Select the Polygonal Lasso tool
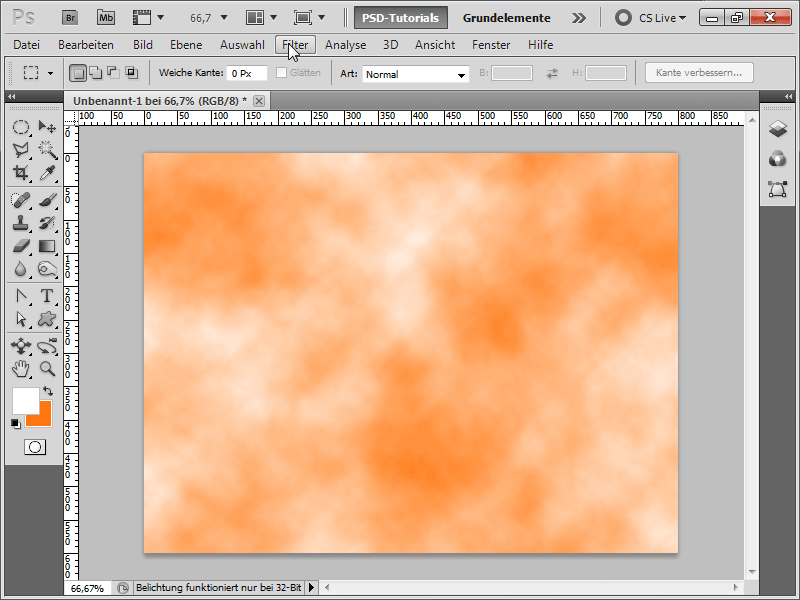This screenshot has width=800, height=600. 21,149
